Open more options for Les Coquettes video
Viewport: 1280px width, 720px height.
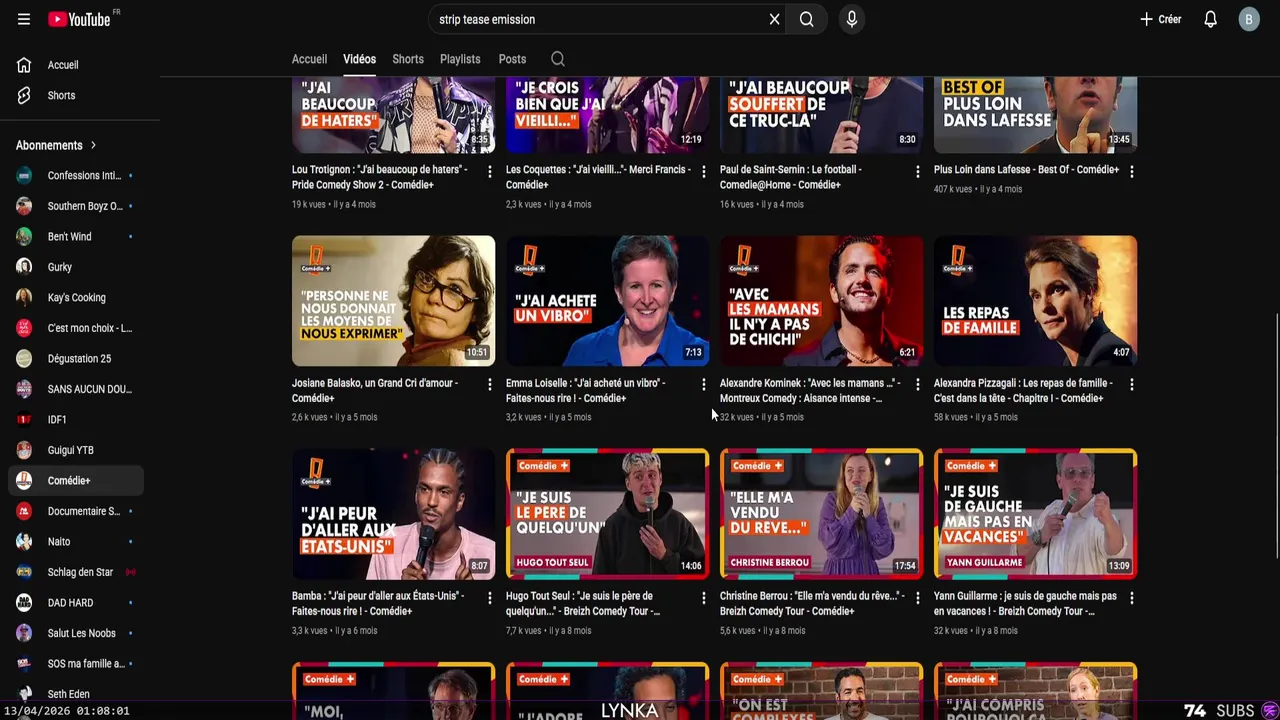click(x=703, y=172)
